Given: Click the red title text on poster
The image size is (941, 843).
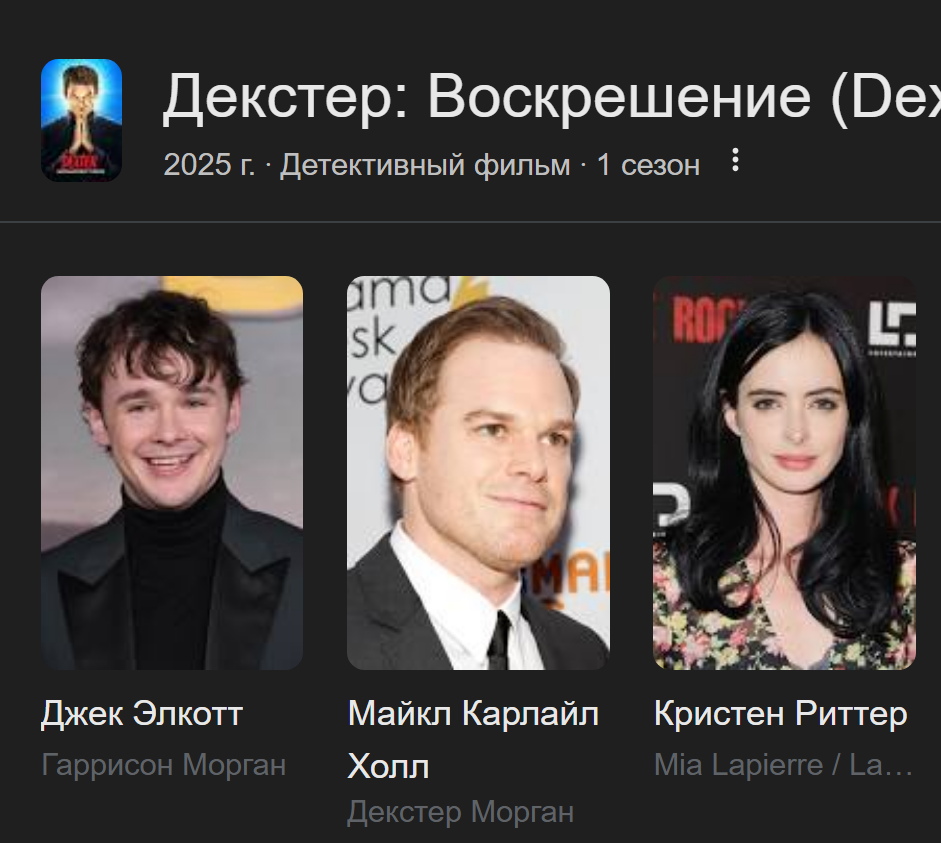Looking at the screenshot, I should 80,161.
